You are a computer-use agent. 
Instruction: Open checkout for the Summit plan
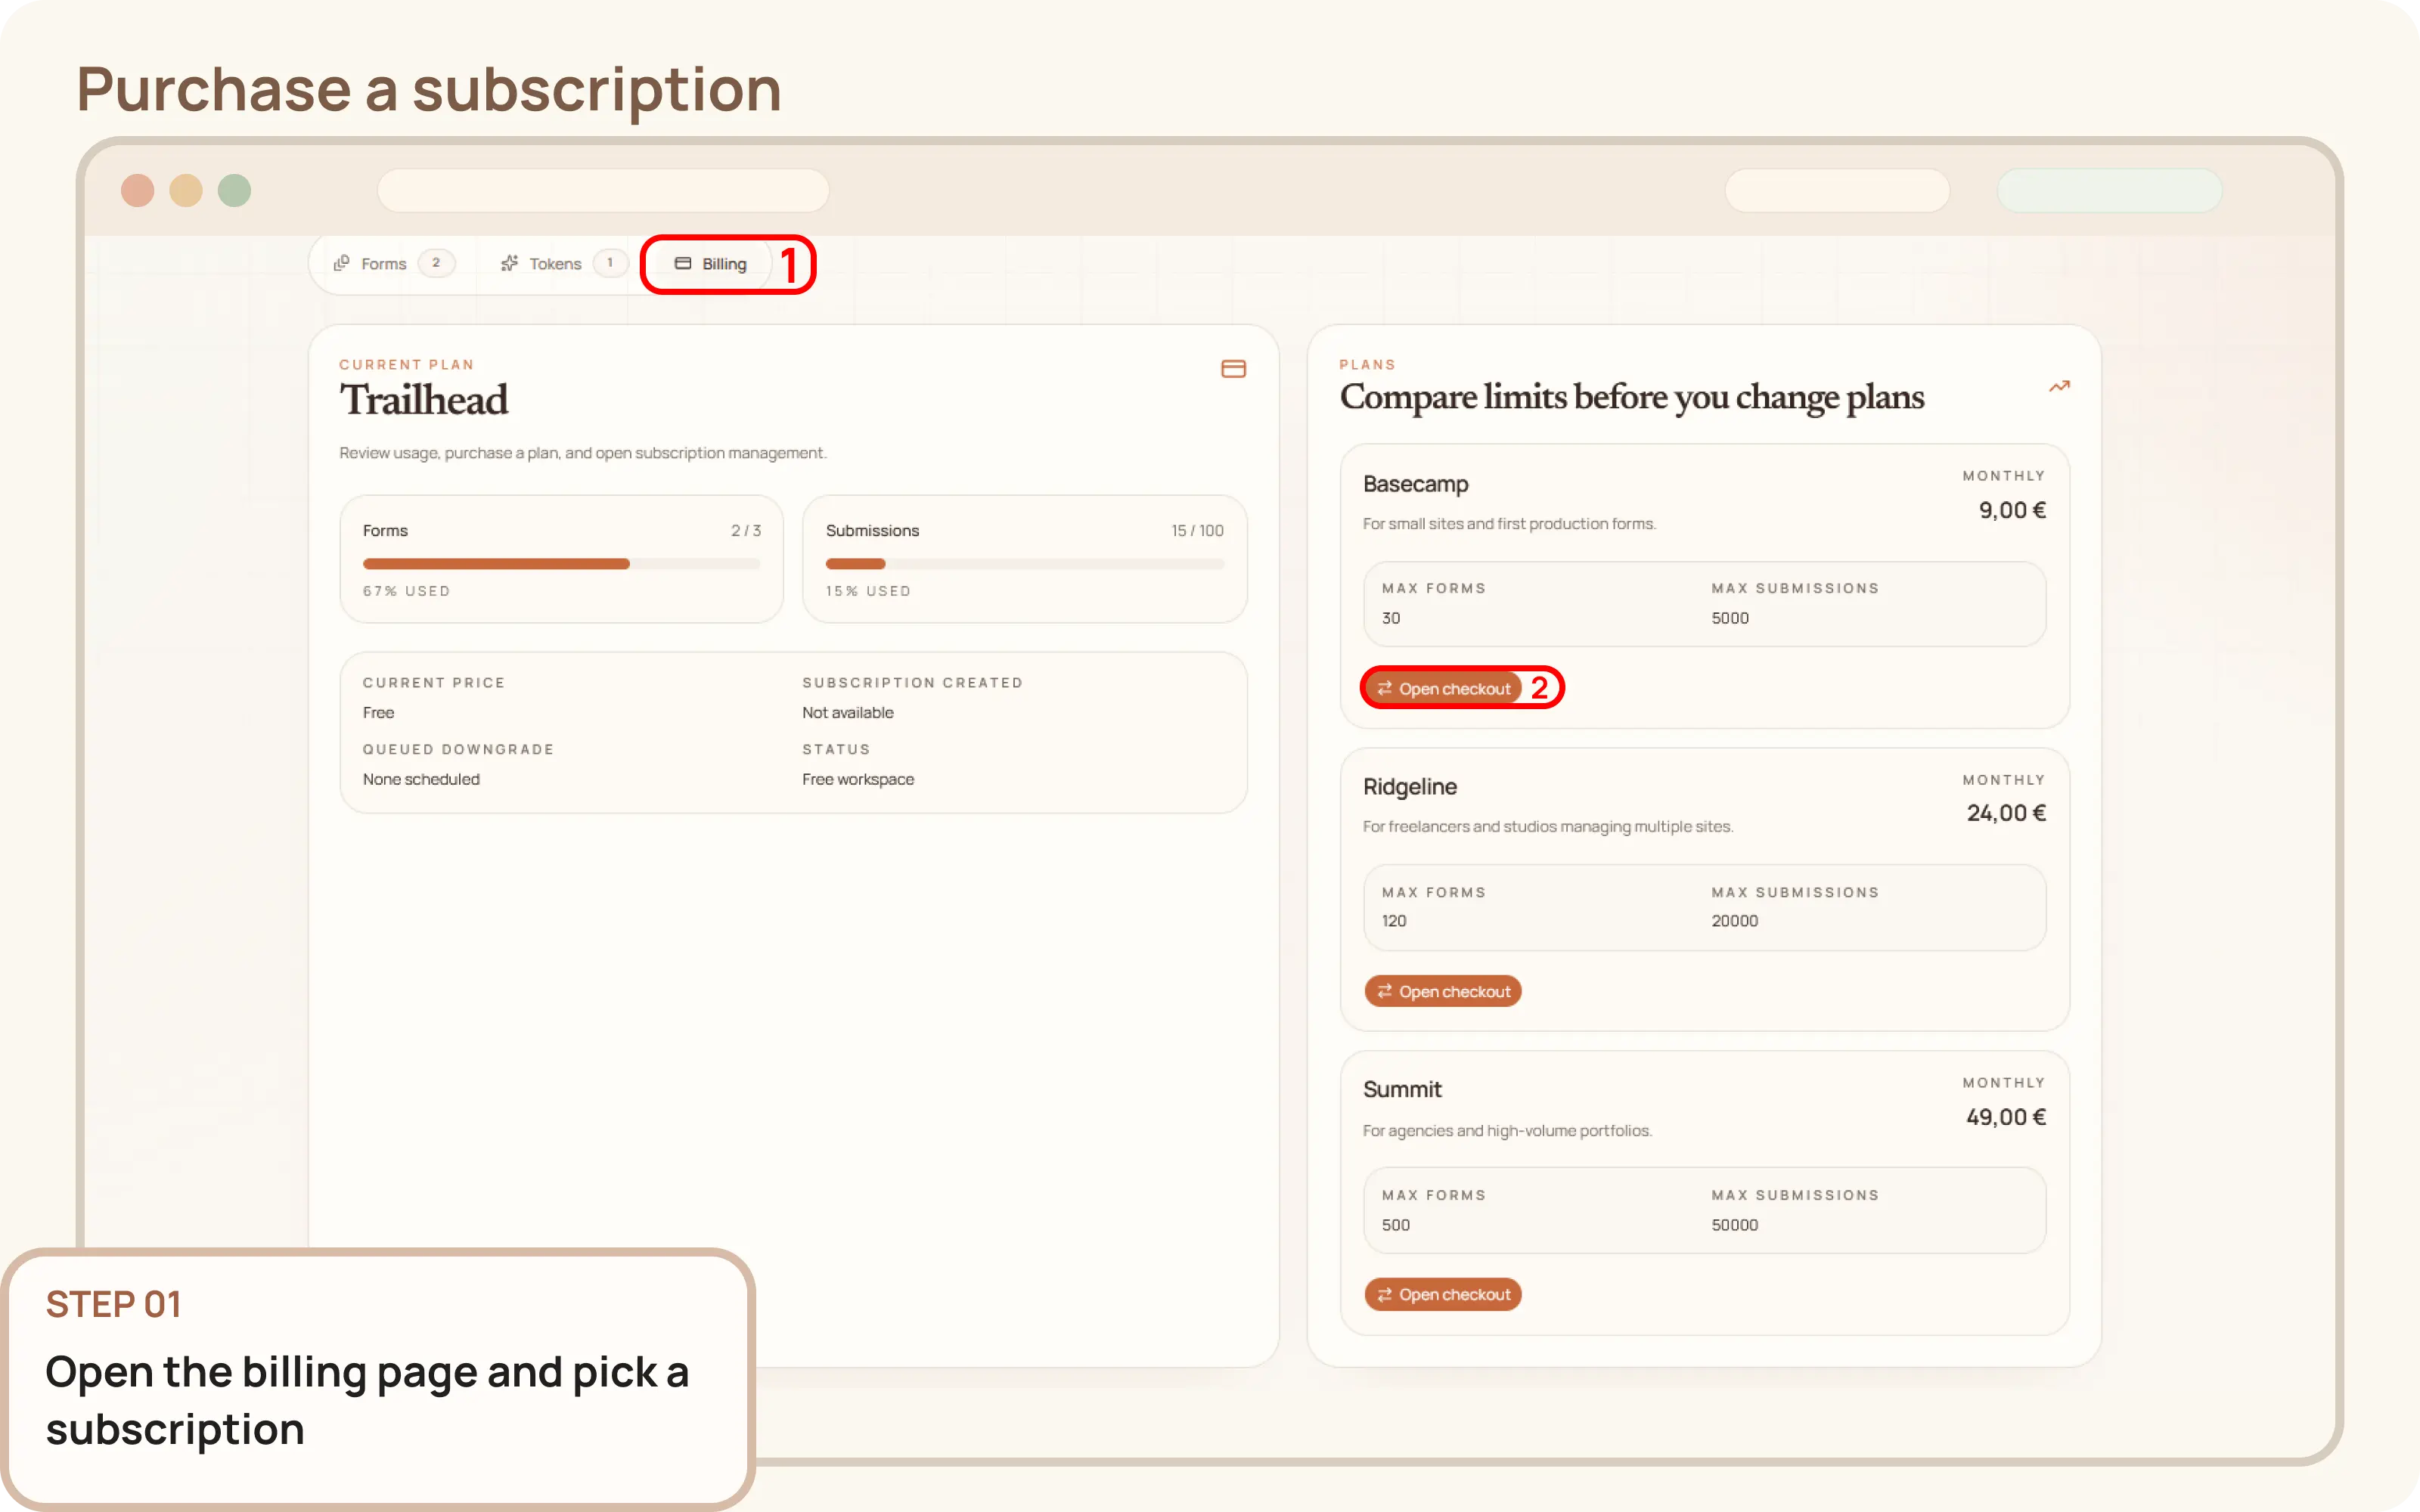coord(1443,1294)
